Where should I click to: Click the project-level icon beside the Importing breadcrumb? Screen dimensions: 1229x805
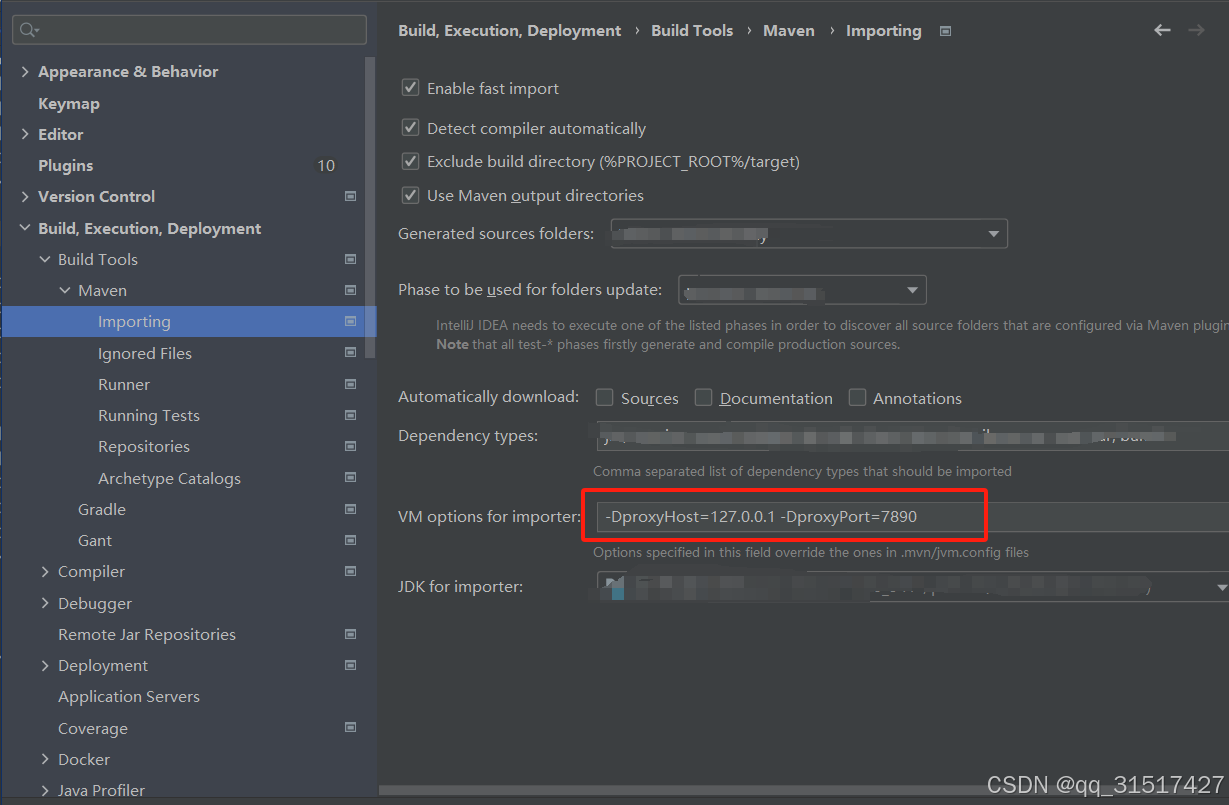(x=945, y=31)
